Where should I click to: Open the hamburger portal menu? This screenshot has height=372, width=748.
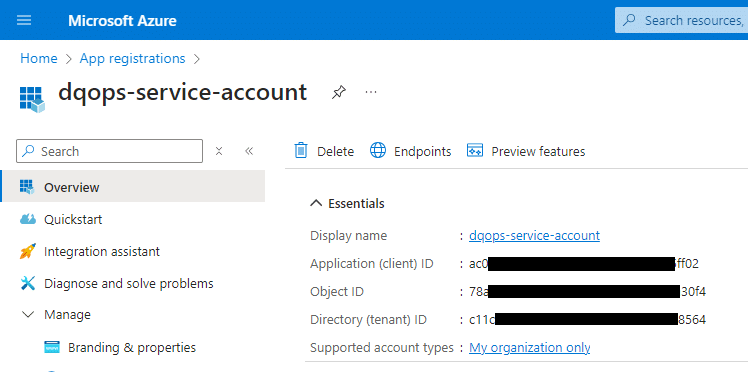(x=24, y=21)
